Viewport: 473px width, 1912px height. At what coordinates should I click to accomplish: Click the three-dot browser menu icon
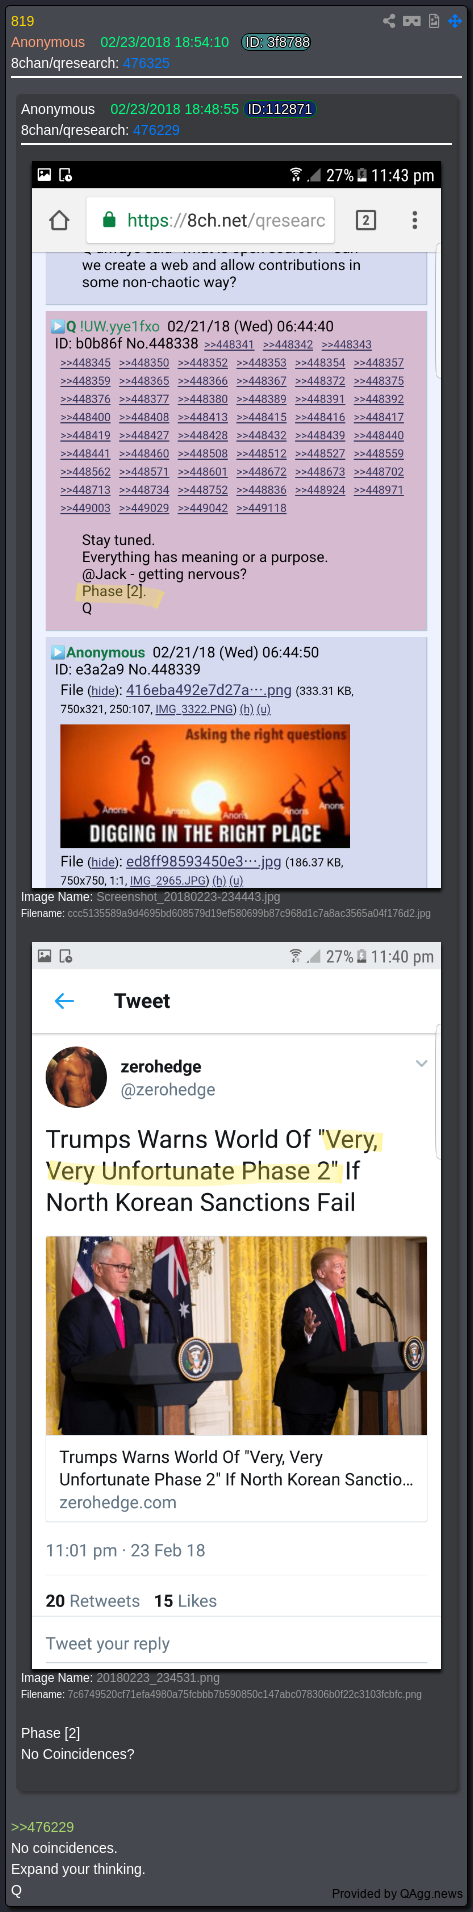(x=414, y=220)
